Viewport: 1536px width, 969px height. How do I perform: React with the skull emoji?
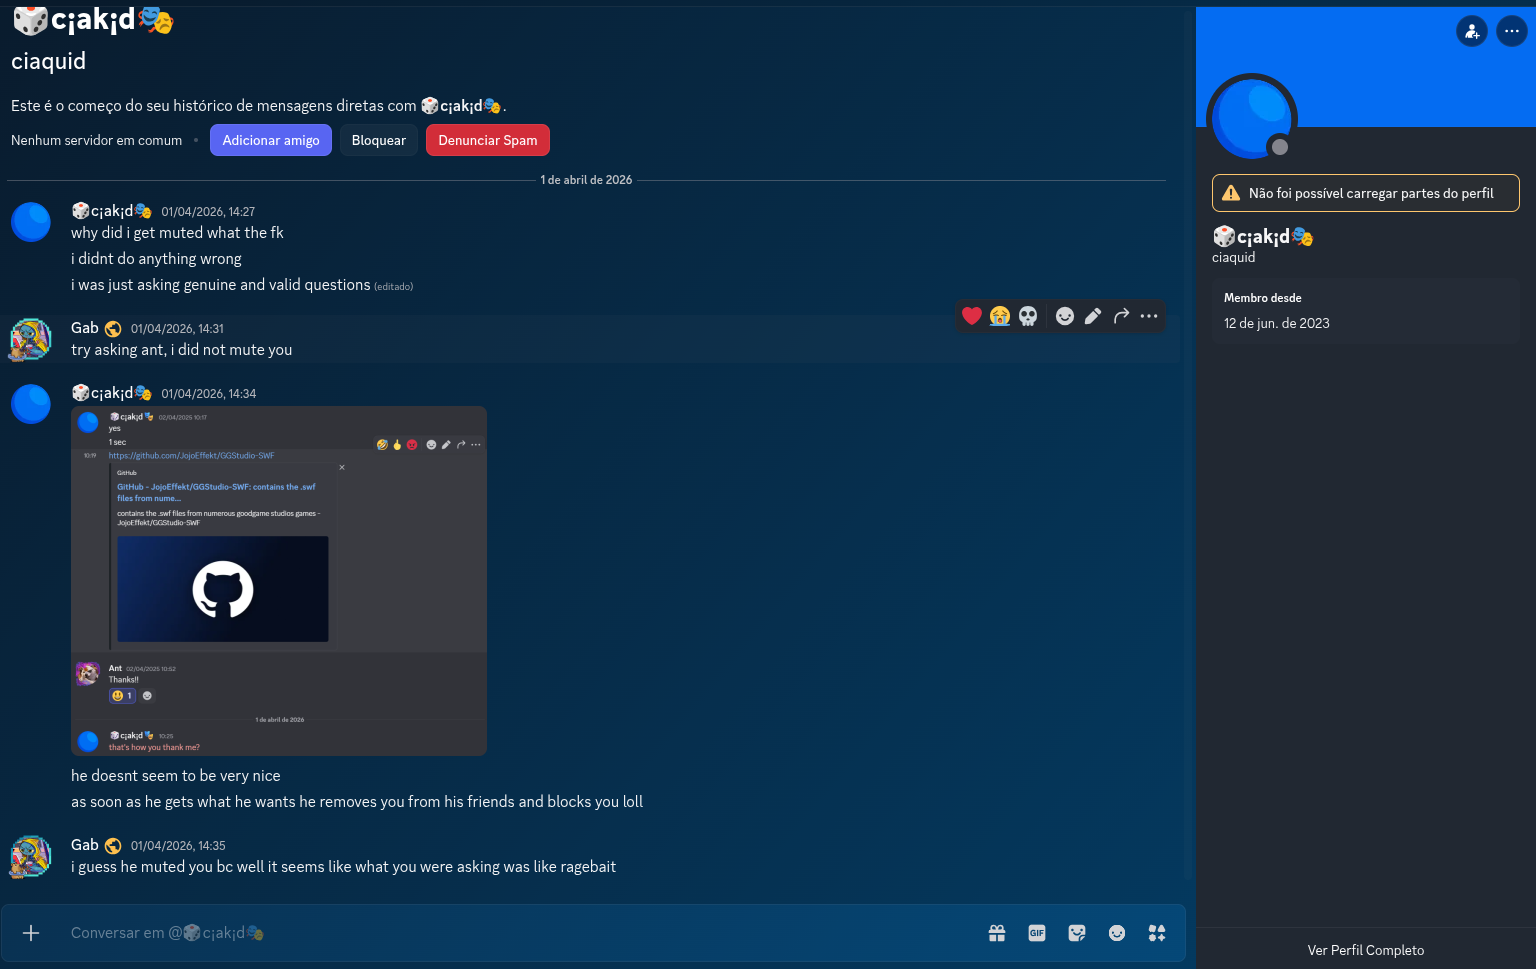1028,316
